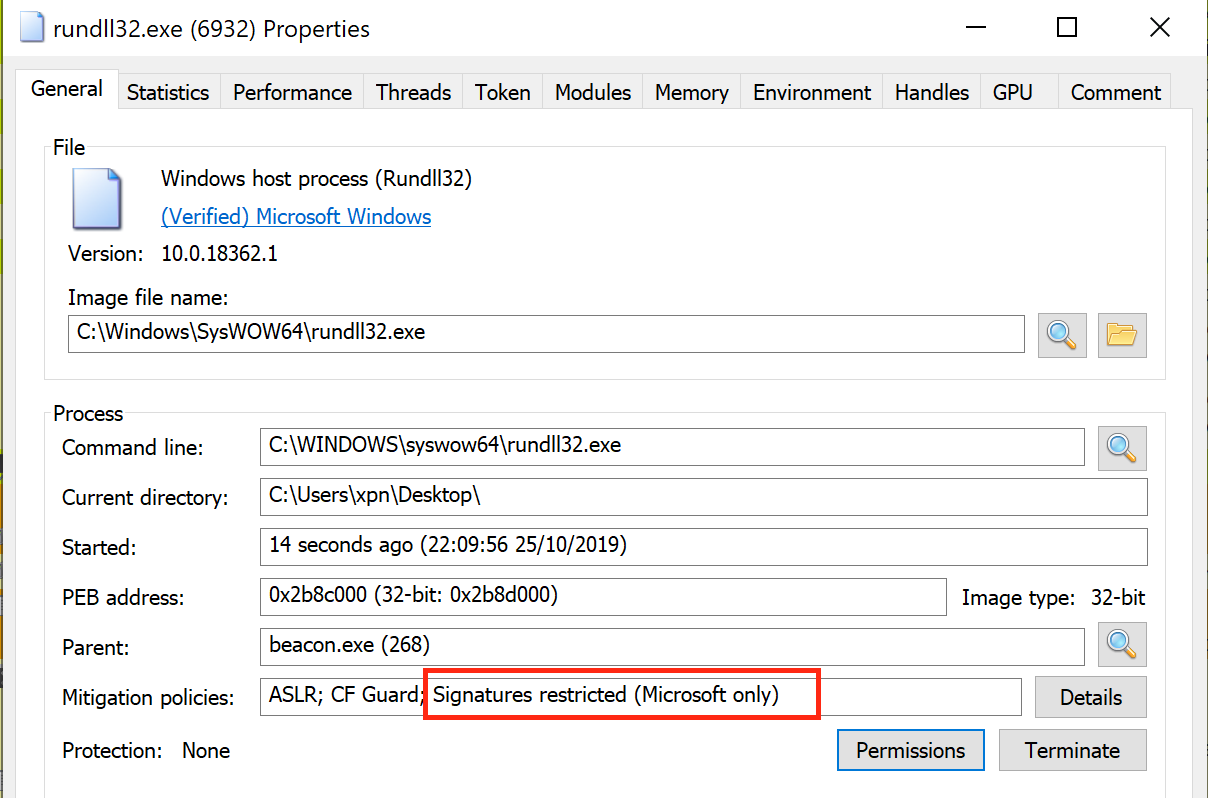This screenshot has height=798, width=1208.
Task: Click the document icon in the title bar
Action: [x=31, y=27]
